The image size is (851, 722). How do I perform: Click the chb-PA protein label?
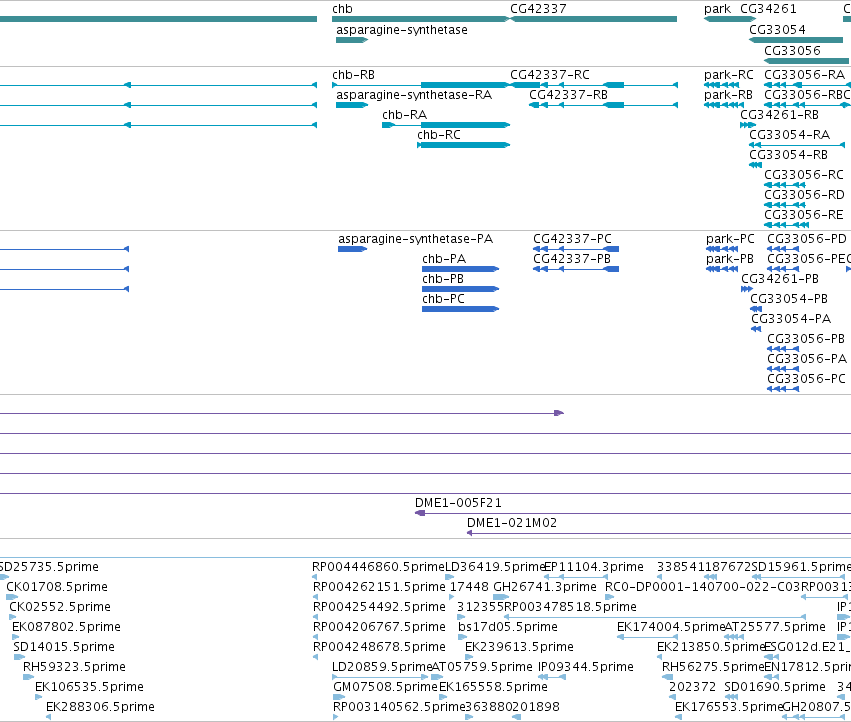click(x=444, y=259)
